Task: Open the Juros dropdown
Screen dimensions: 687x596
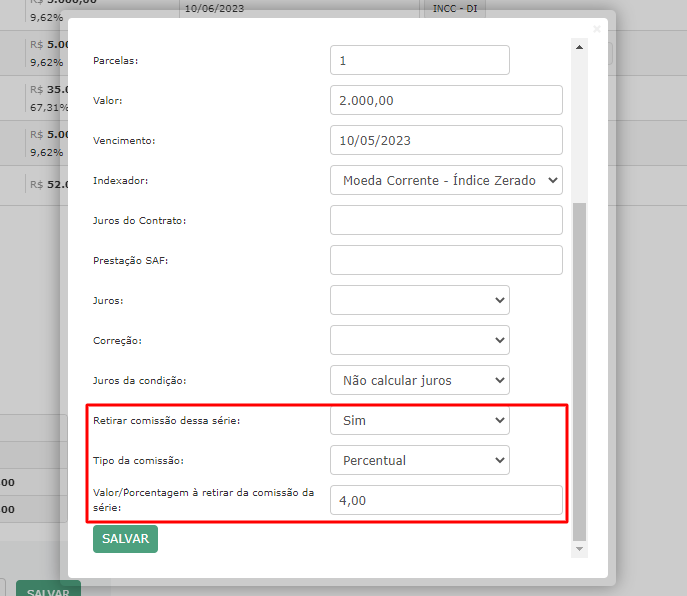Action: click(420, 300)
